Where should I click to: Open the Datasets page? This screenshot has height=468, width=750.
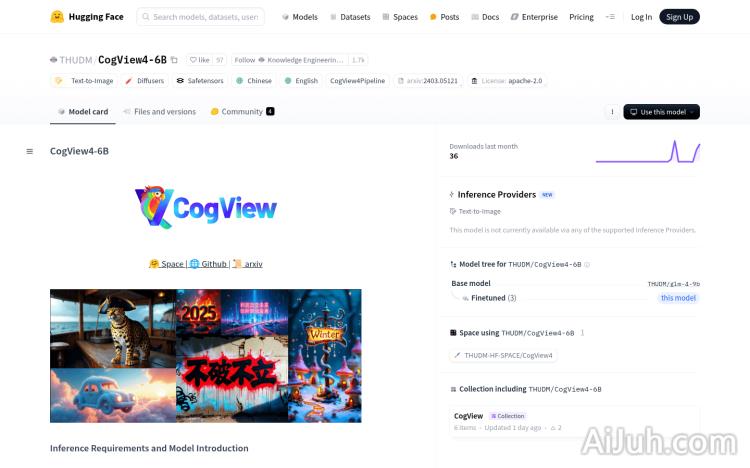[x=350, y=17]
